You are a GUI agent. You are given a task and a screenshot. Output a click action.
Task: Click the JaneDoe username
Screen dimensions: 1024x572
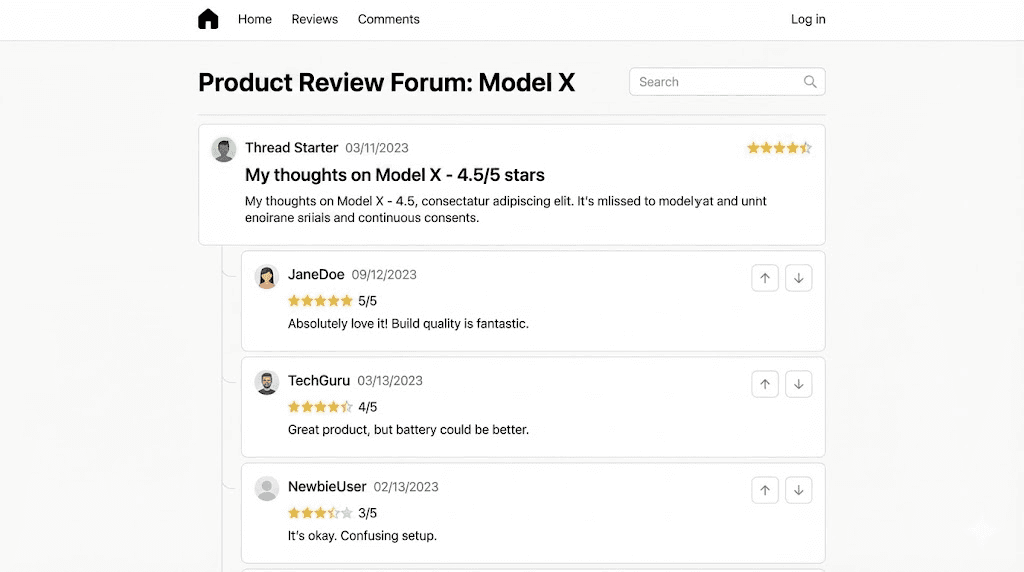click(316, 274)
